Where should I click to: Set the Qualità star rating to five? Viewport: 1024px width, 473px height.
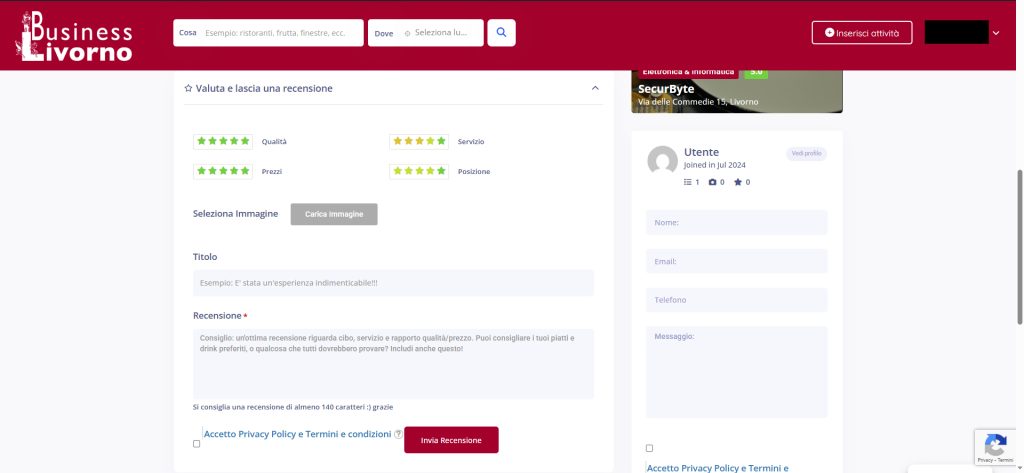tap(245, 141)
